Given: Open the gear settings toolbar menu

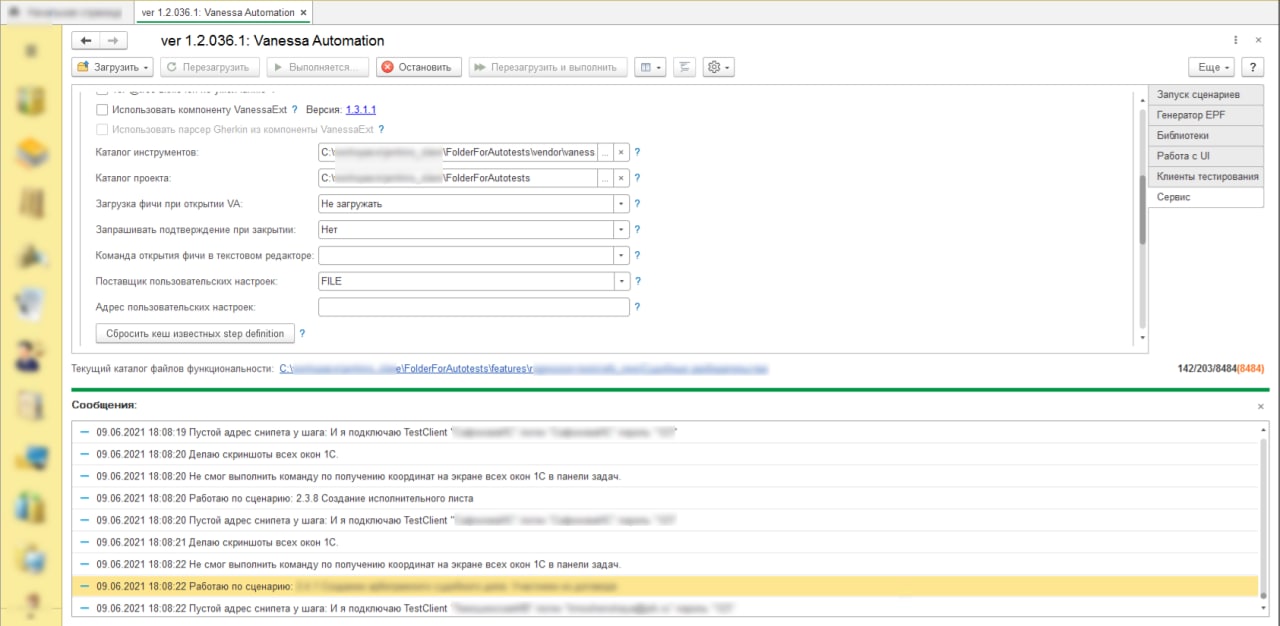Looking at the screenshot, I should (x=719, y=67).
